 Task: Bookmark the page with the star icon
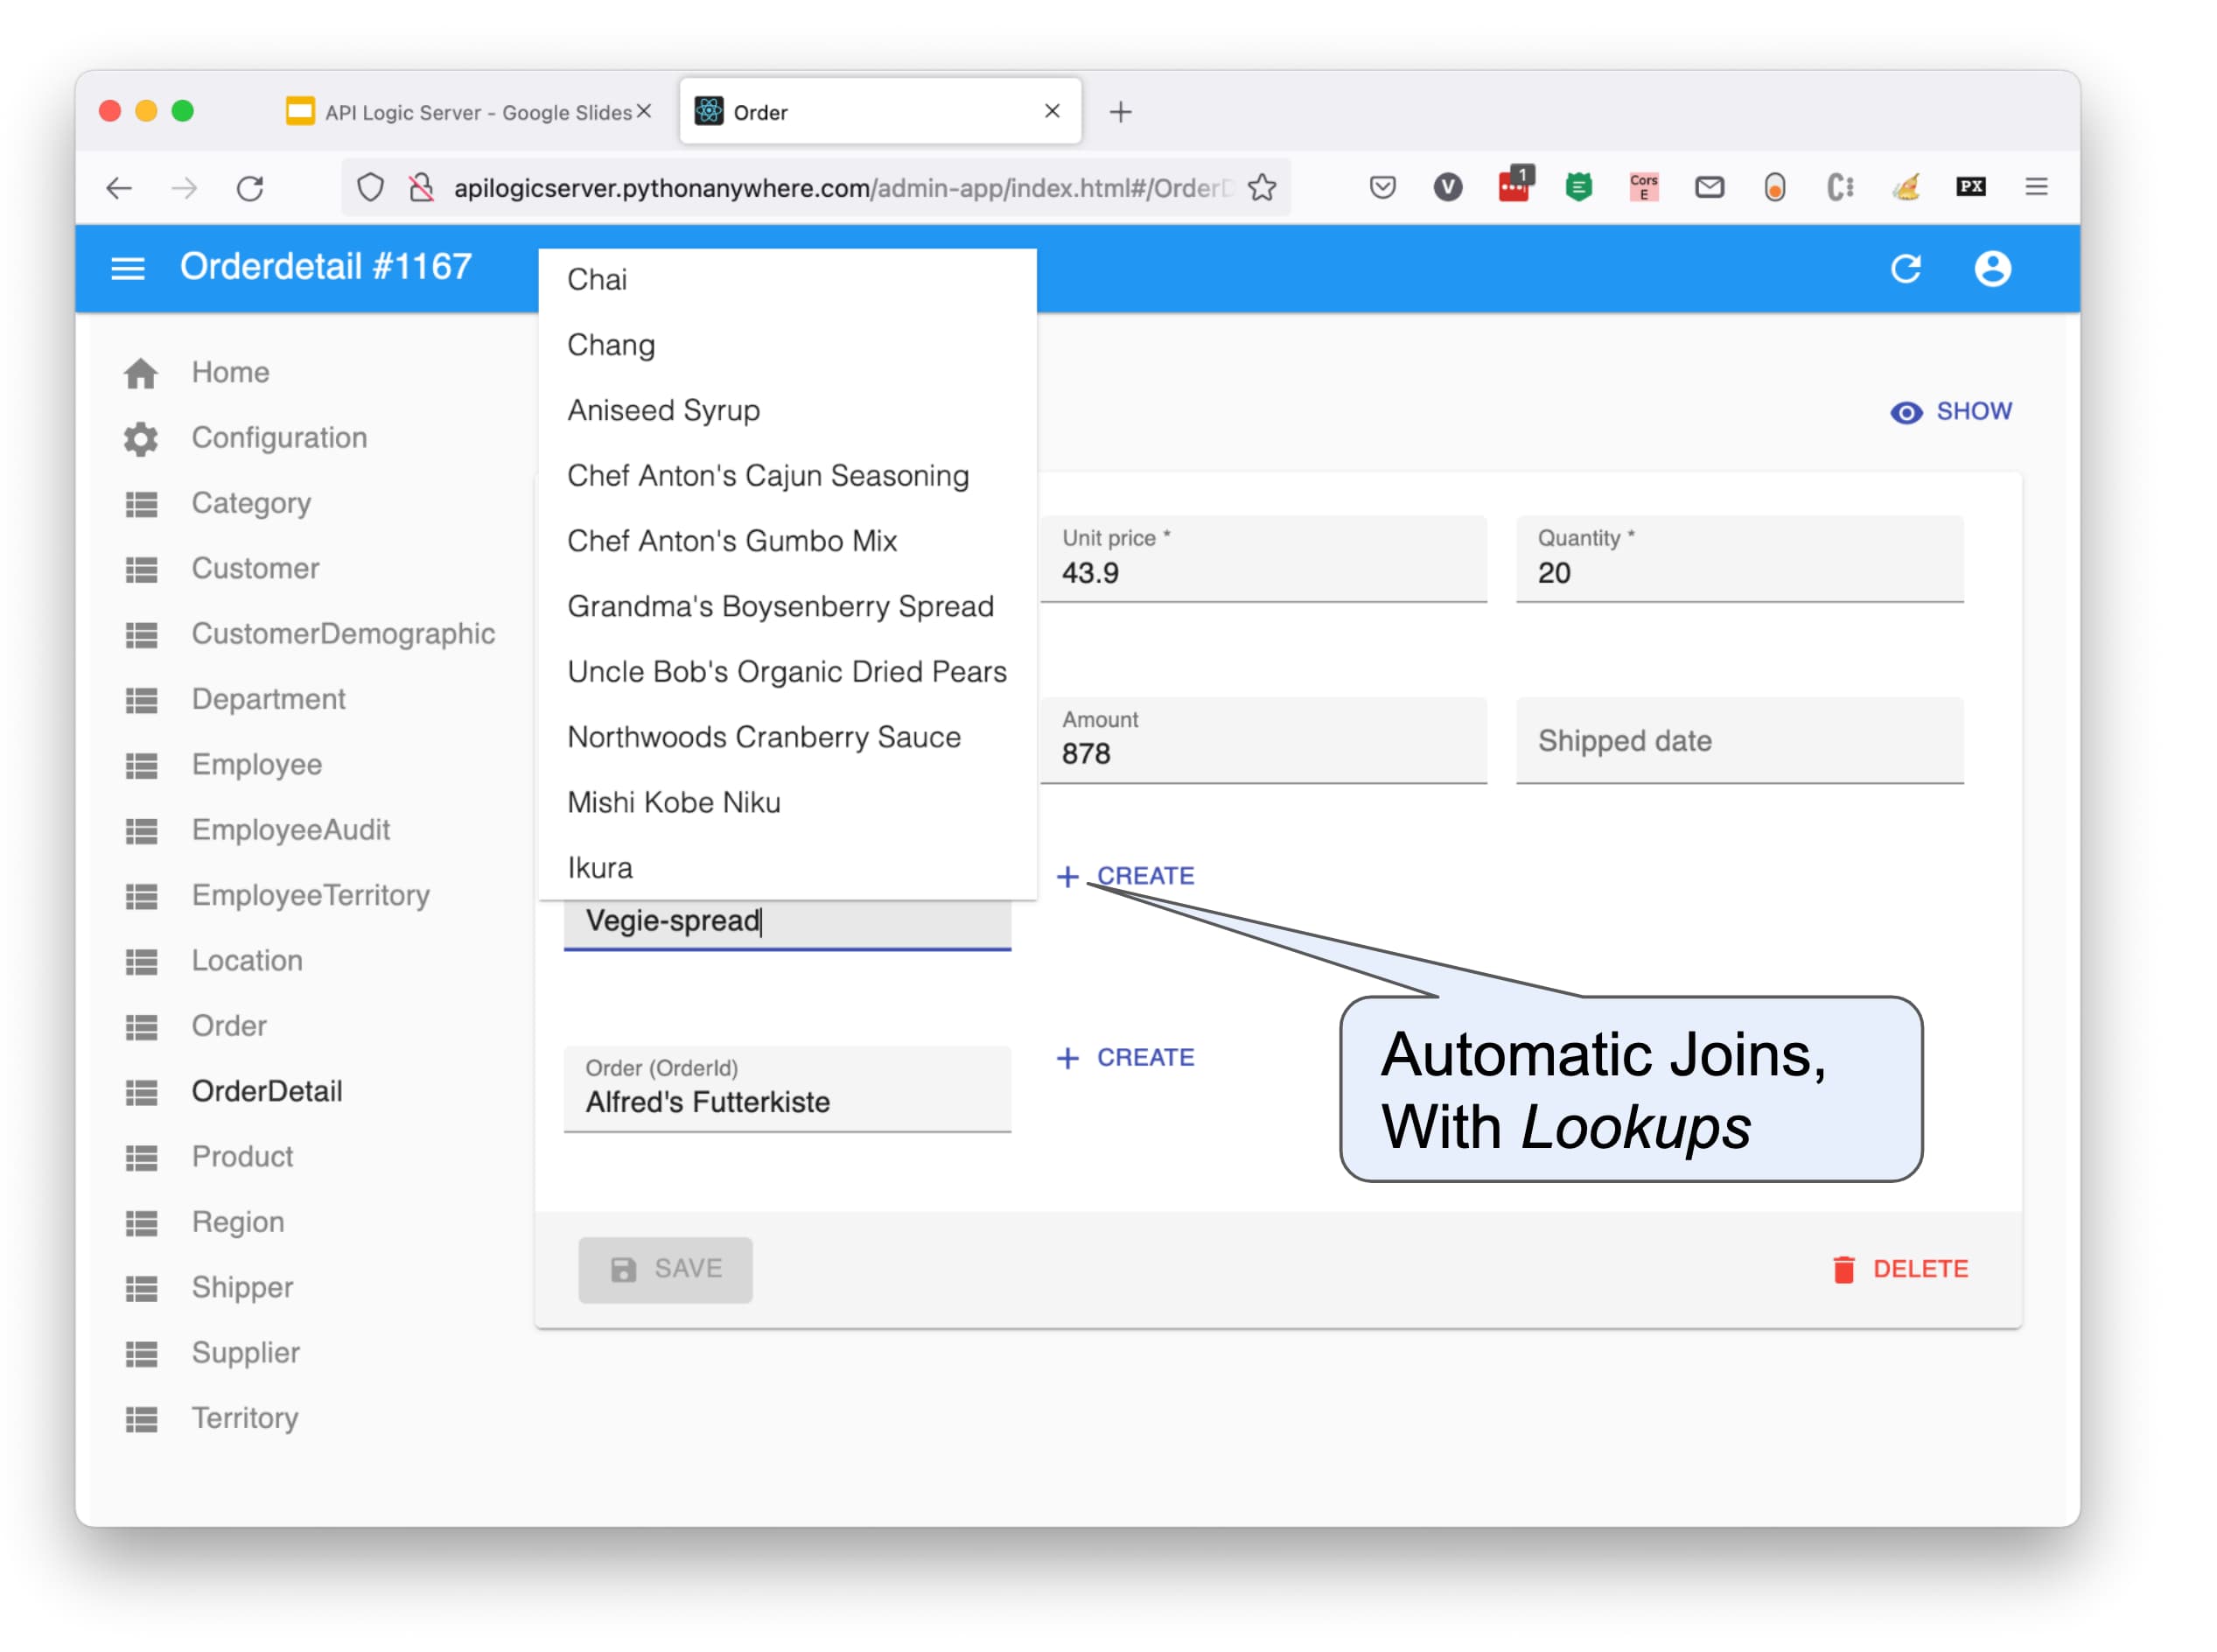click(1262, 188)
